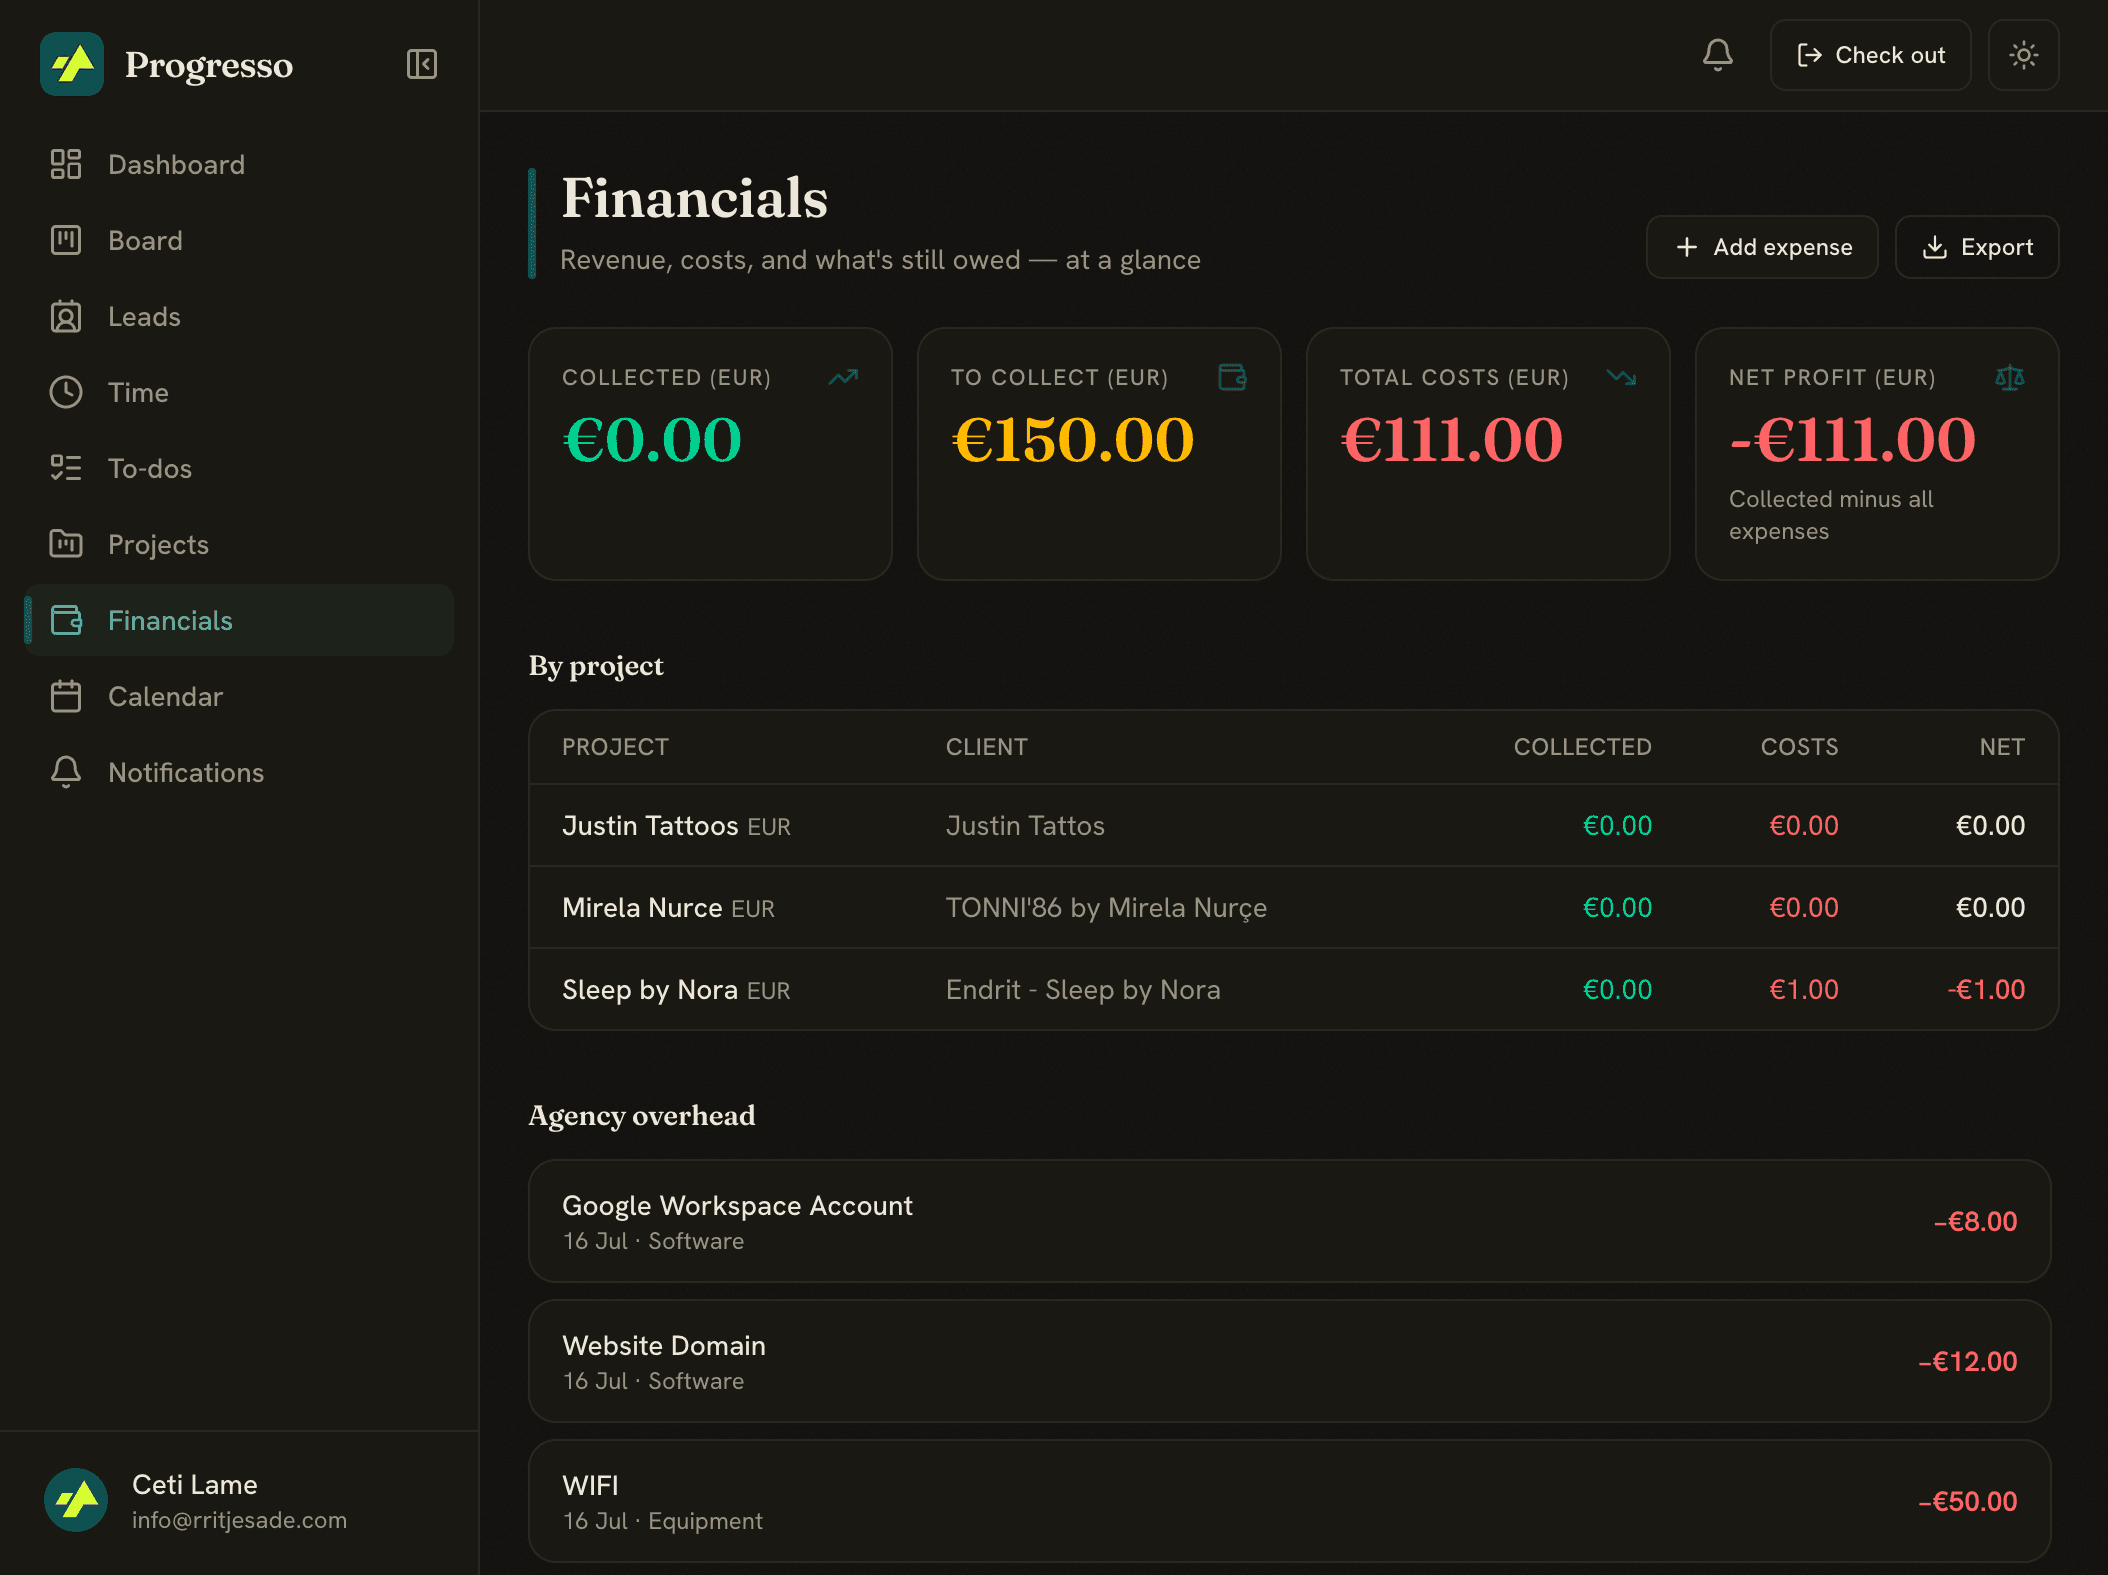The width and height of the screenshot is (2108, 1575).
Task: Click the Financials wallet icon in sidebar
Action: (x=66, y=620)
